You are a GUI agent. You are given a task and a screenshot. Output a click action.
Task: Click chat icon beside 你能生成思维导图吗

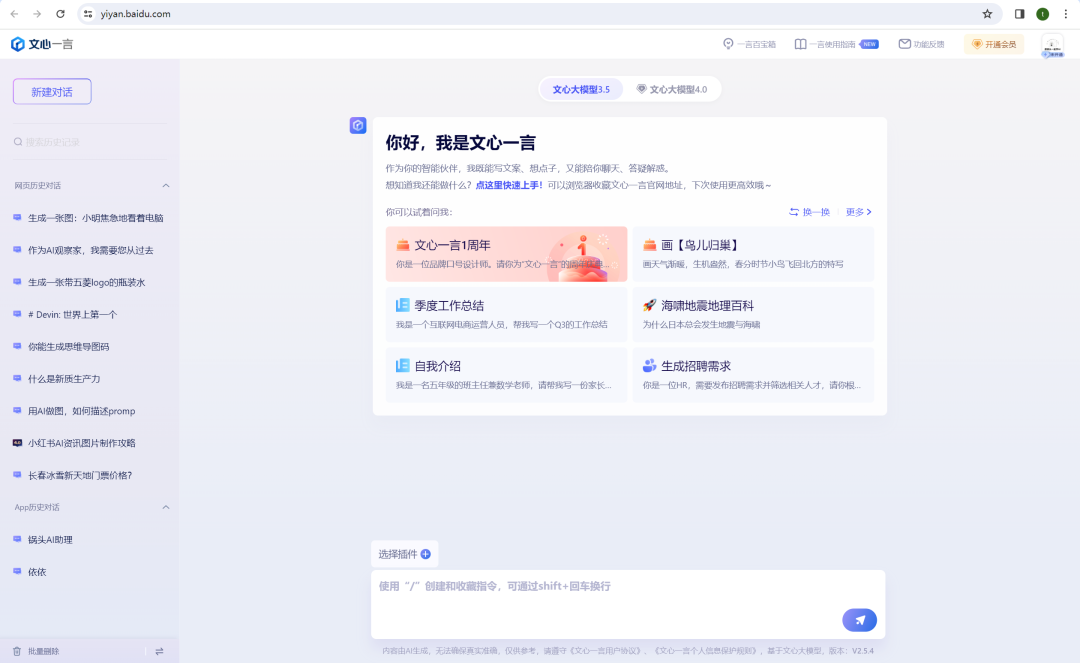[17, 346]
